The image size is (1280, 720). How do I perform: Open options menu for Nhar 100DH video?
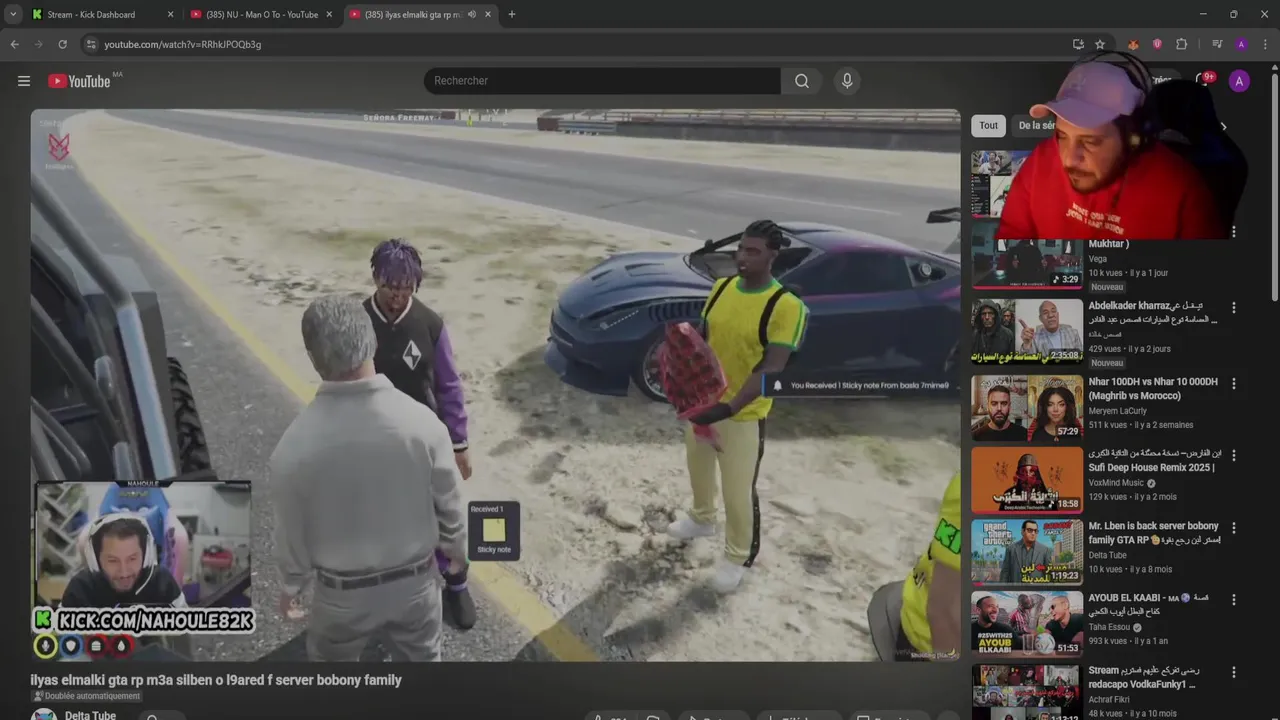(x=1233, y=383)
